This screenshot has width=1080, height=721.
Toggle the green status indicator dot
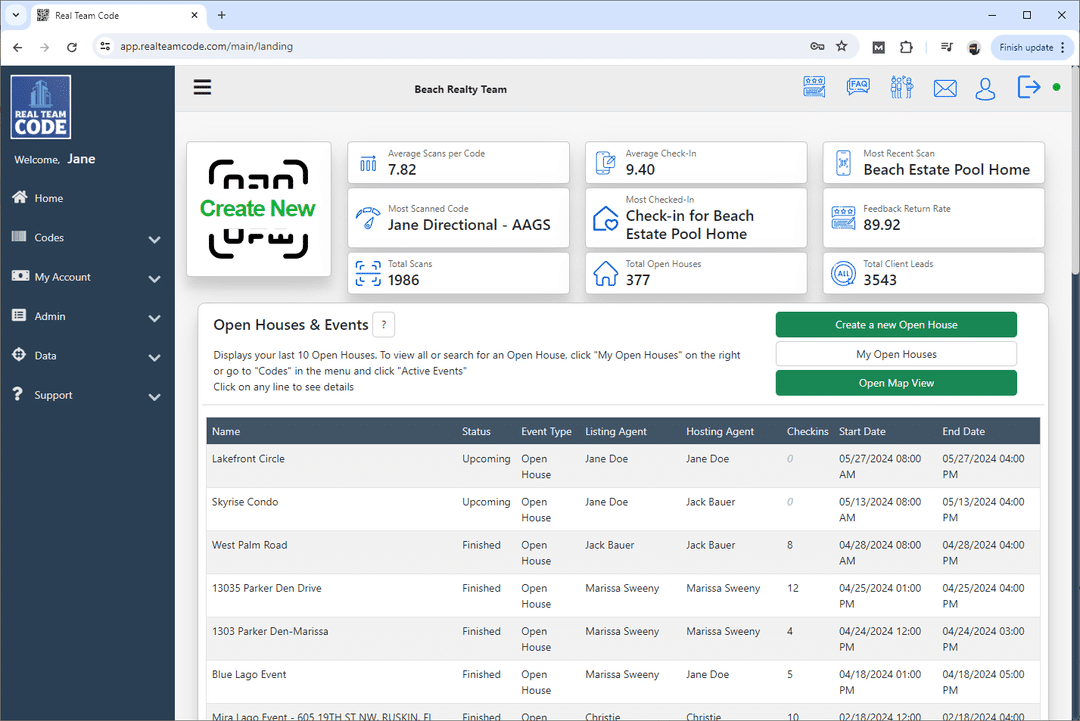click(x=1055, y=87)
